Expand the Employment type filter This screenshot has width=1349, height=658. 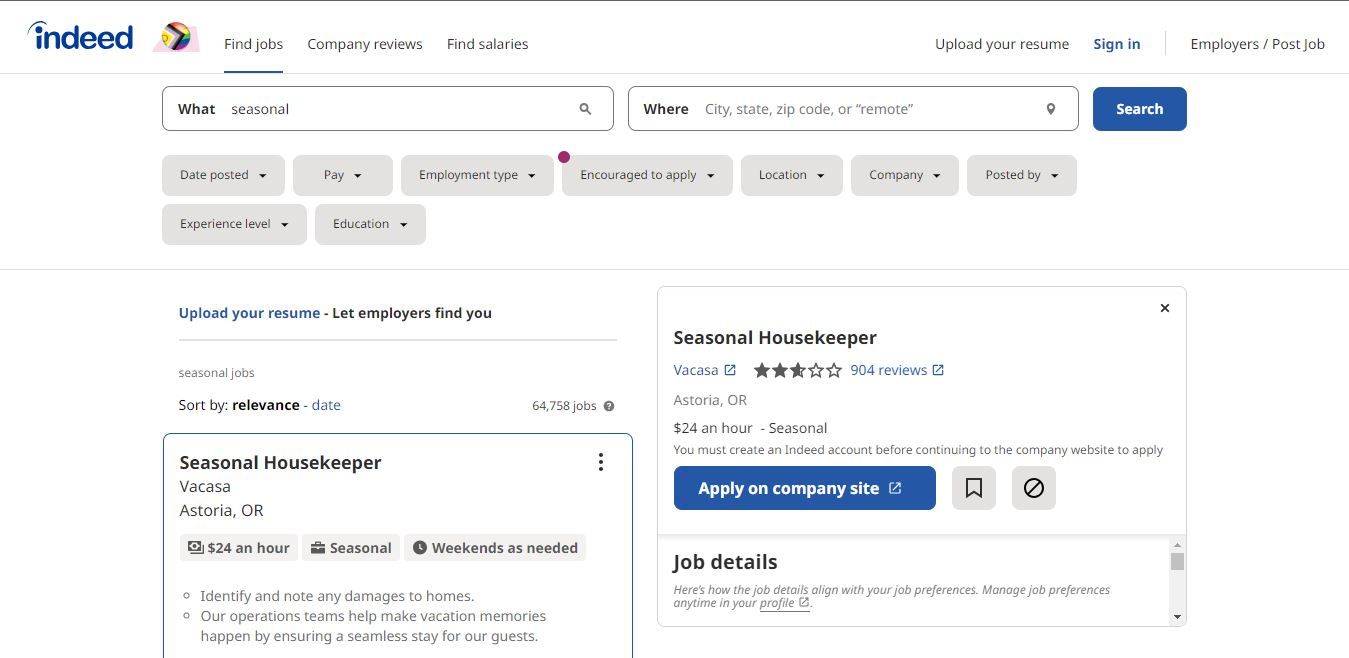[476, 174]
